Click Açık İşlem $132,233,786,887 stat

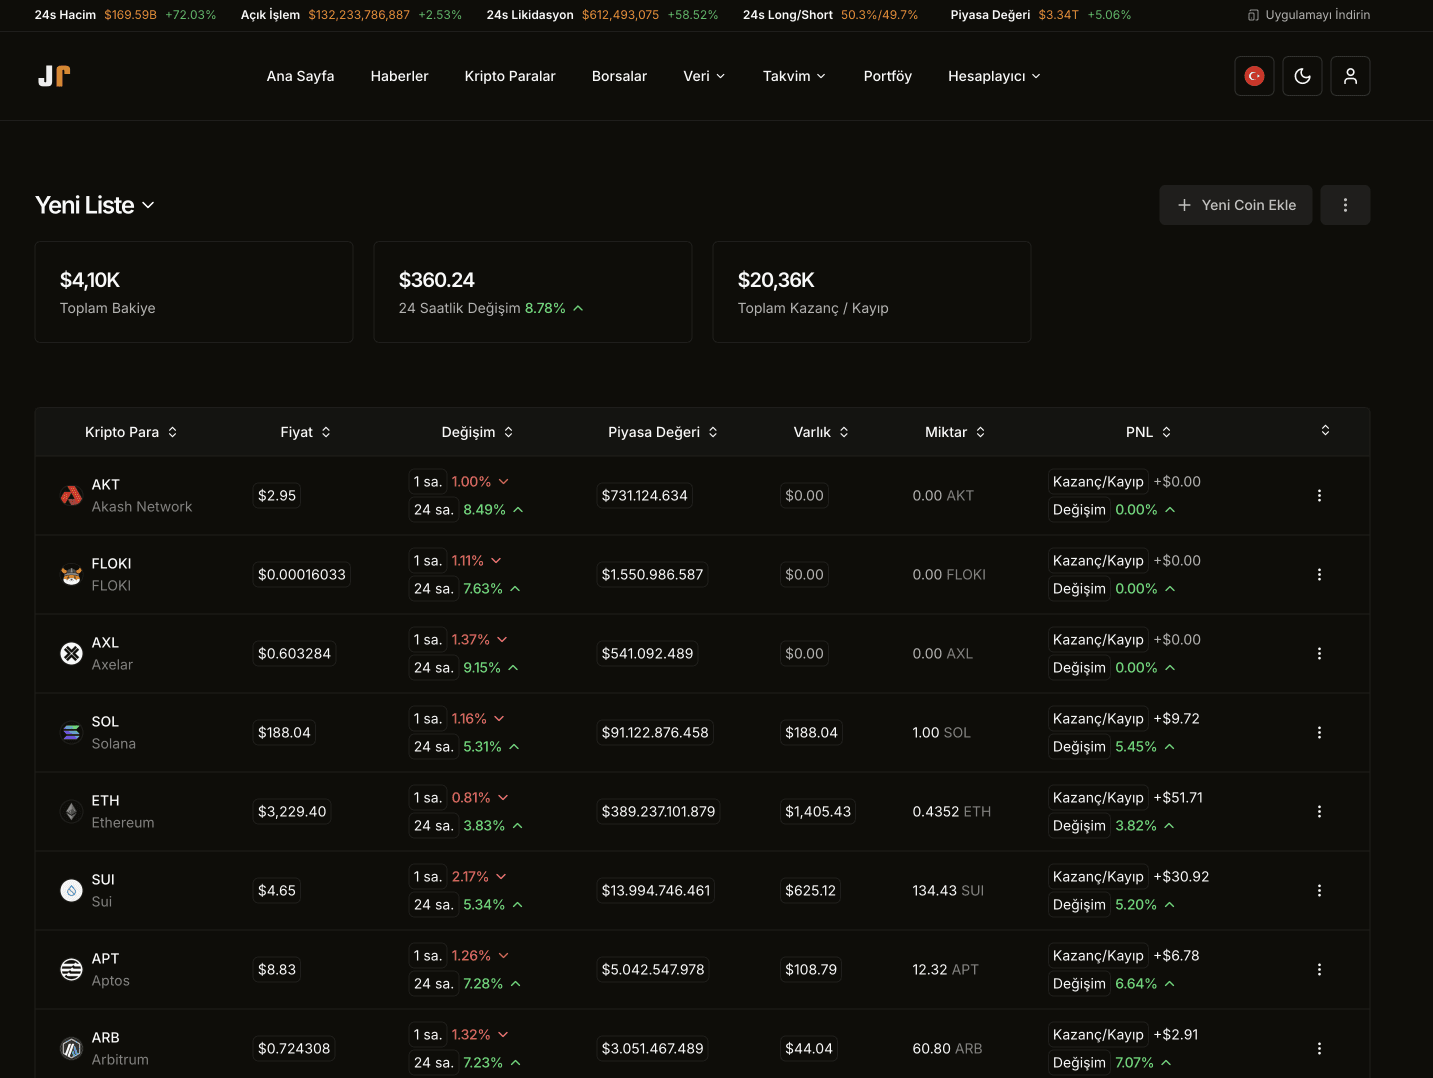coord(351,15)
